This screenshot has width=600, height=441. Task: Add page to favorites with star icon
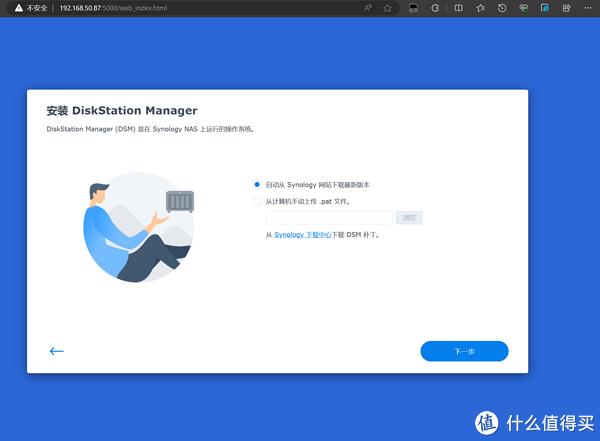tap(387, 8)
